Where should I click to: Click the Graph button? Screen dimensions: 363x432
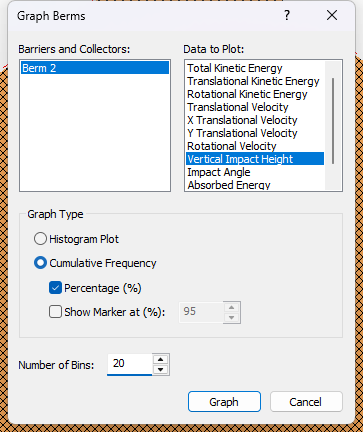pos(224,402)
